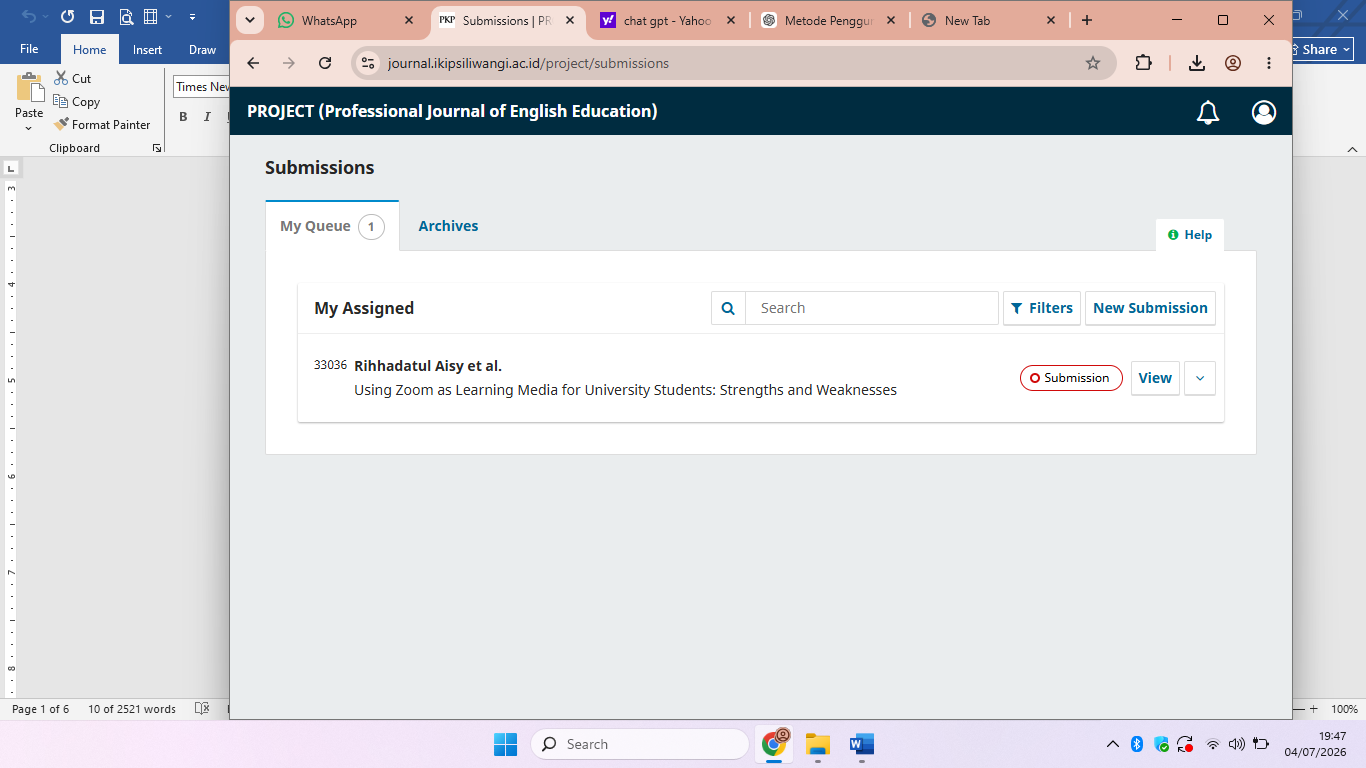Click Redo icon in Word title bar
Viewport: 1366px width, 768px height.
click(x=67, y=17)
